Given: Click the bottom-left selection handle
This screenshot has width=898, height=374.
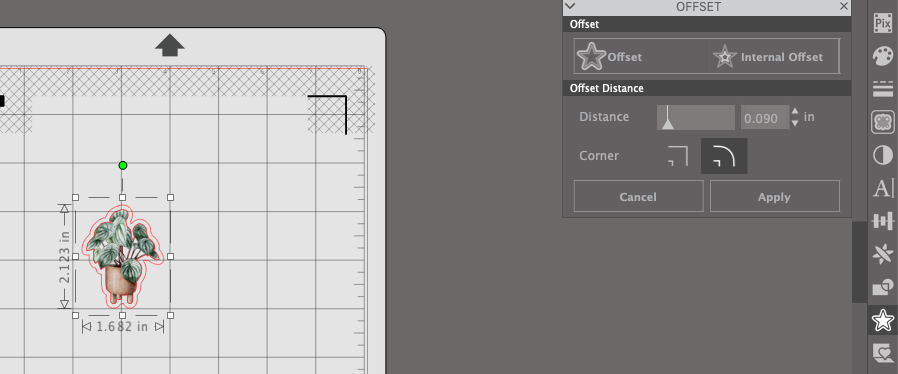Looking at the screenshot, I should (76, 316).
